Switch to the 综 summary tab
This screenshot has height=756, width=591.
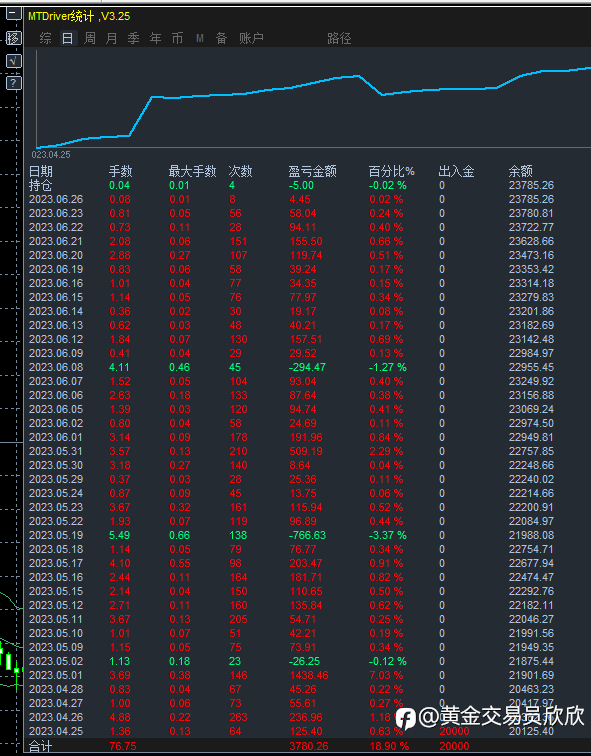click(46, 38)
